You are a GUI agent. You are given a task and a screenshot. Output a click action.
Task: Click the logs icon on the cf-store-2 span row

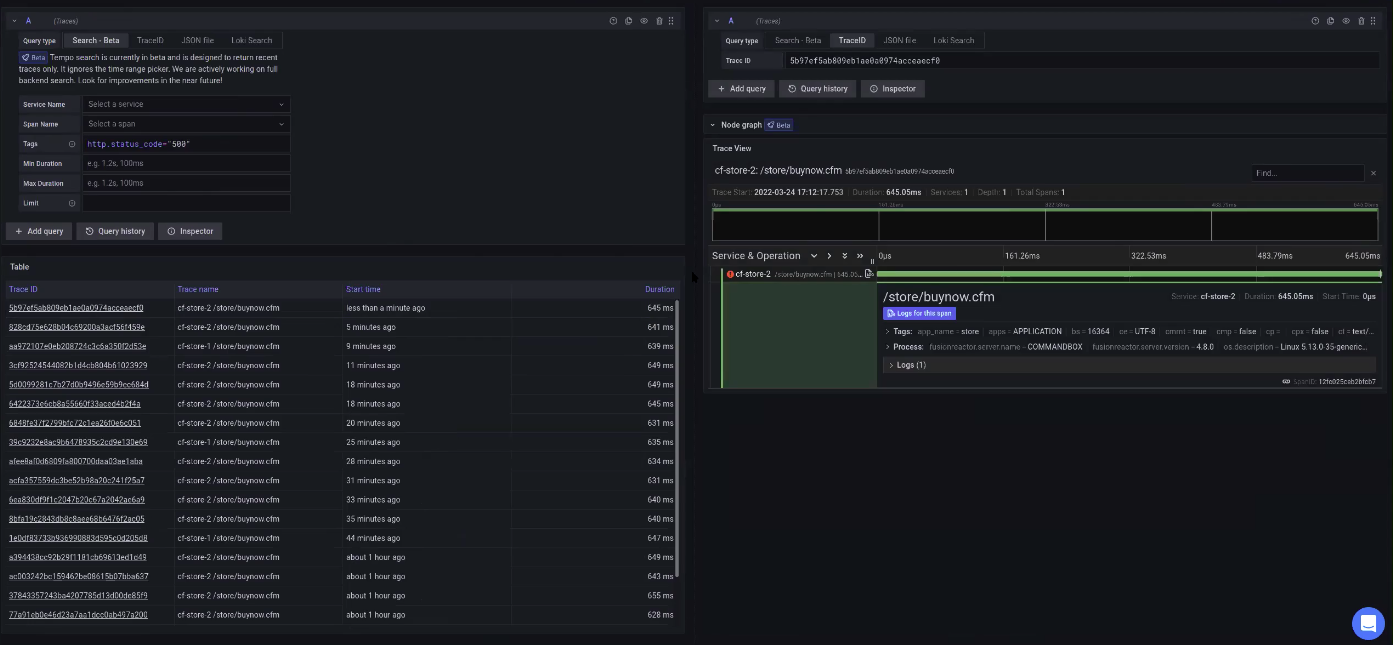[869, 274]
